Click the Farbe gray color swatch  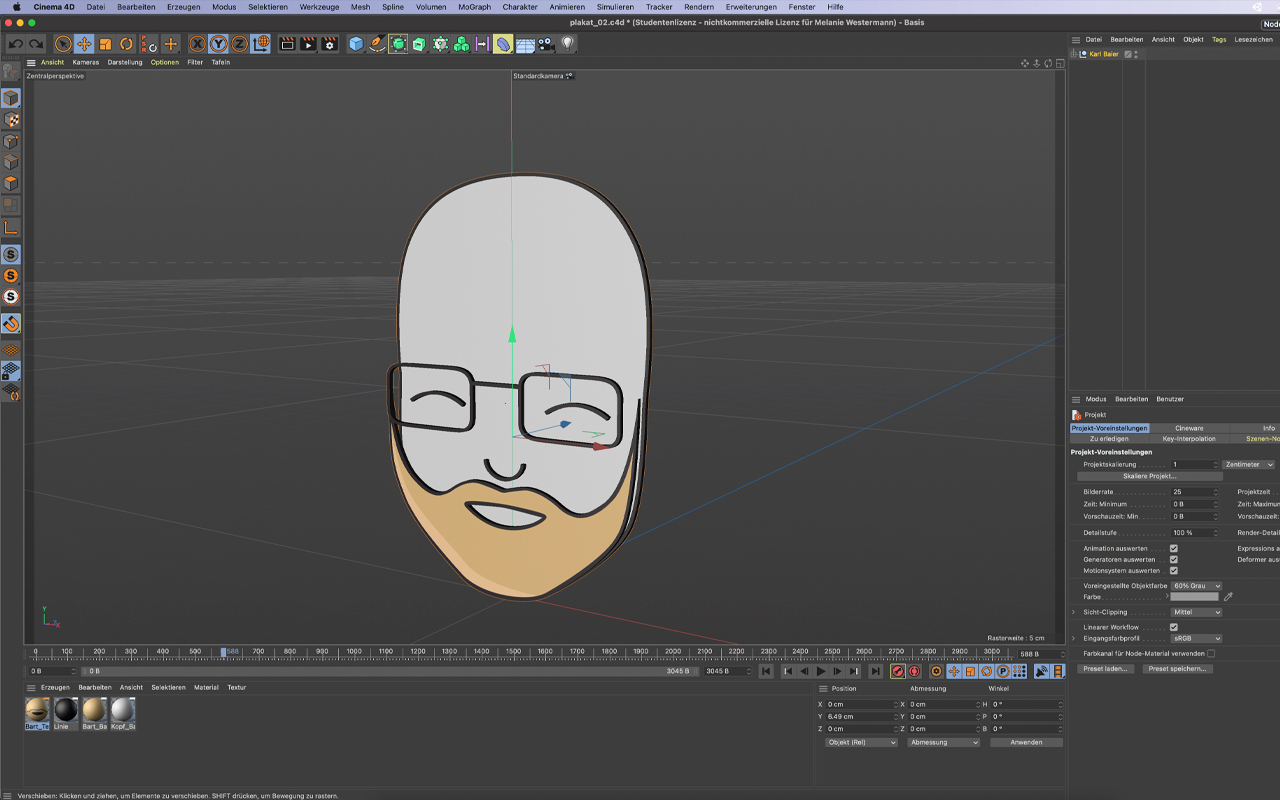tap(1195, 597)
